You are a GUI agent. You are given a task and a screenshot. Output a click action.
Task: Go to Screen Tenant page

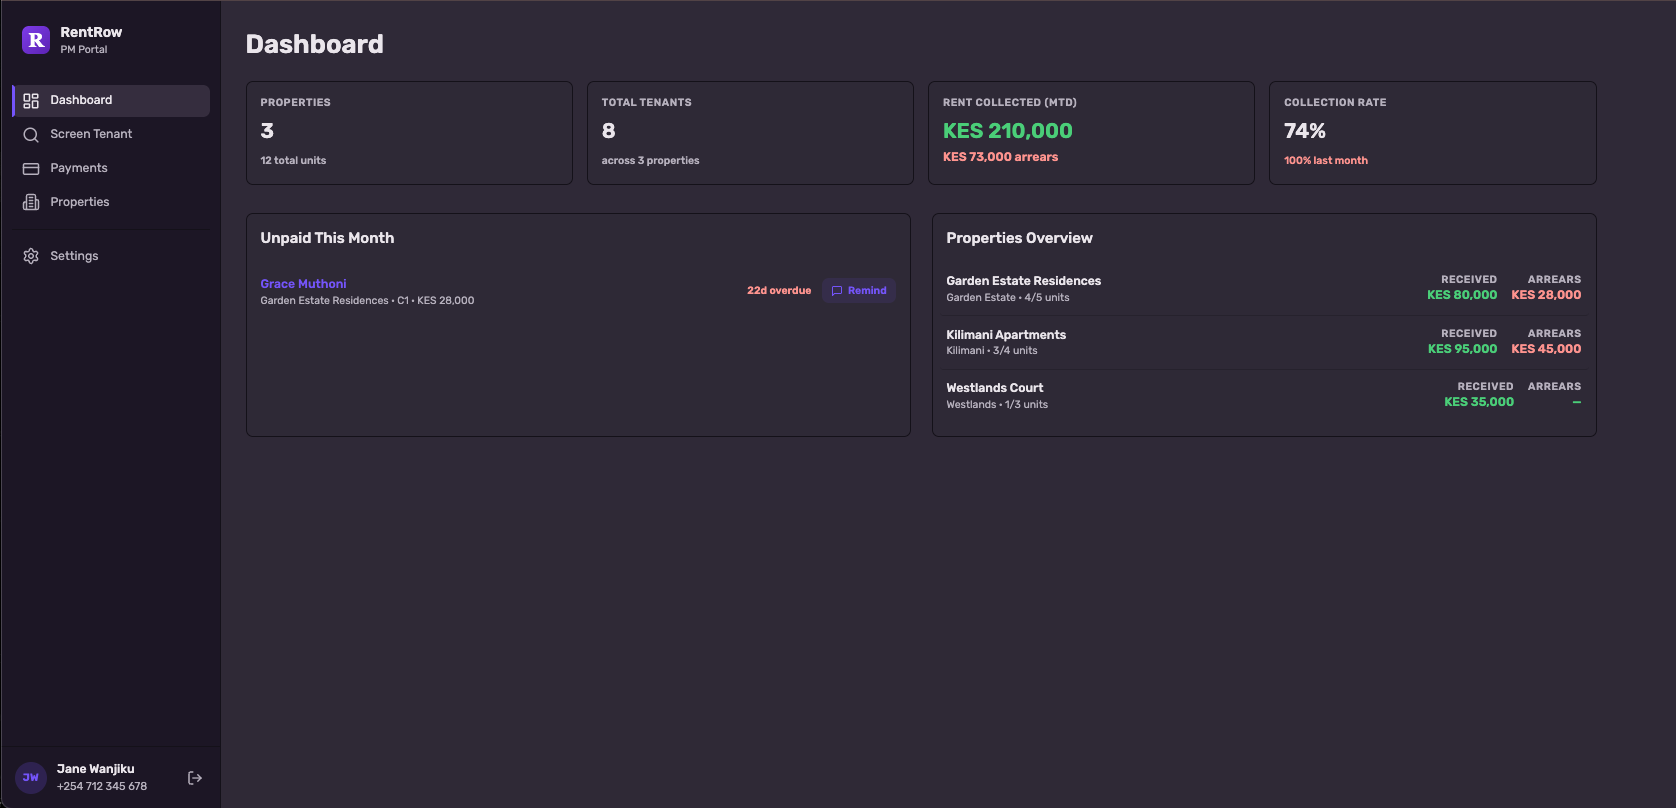111,135
